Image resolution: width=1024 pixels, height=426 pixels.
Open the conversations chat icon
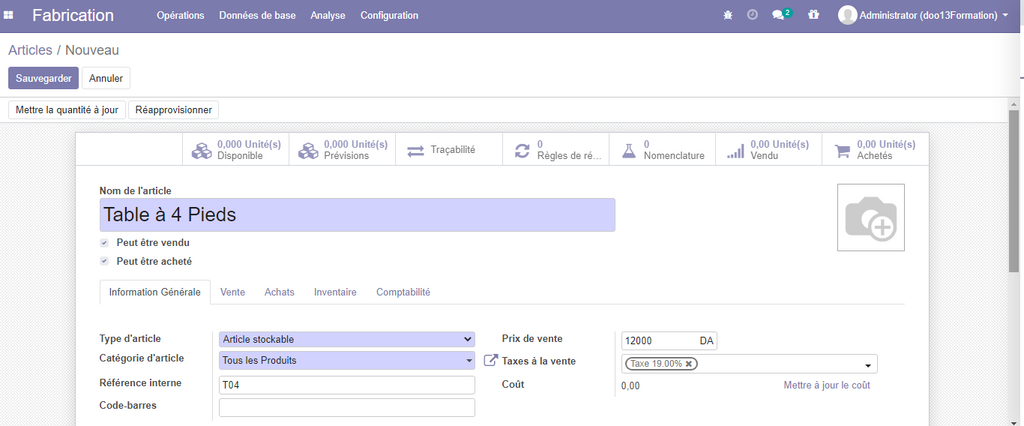(779, 15)
